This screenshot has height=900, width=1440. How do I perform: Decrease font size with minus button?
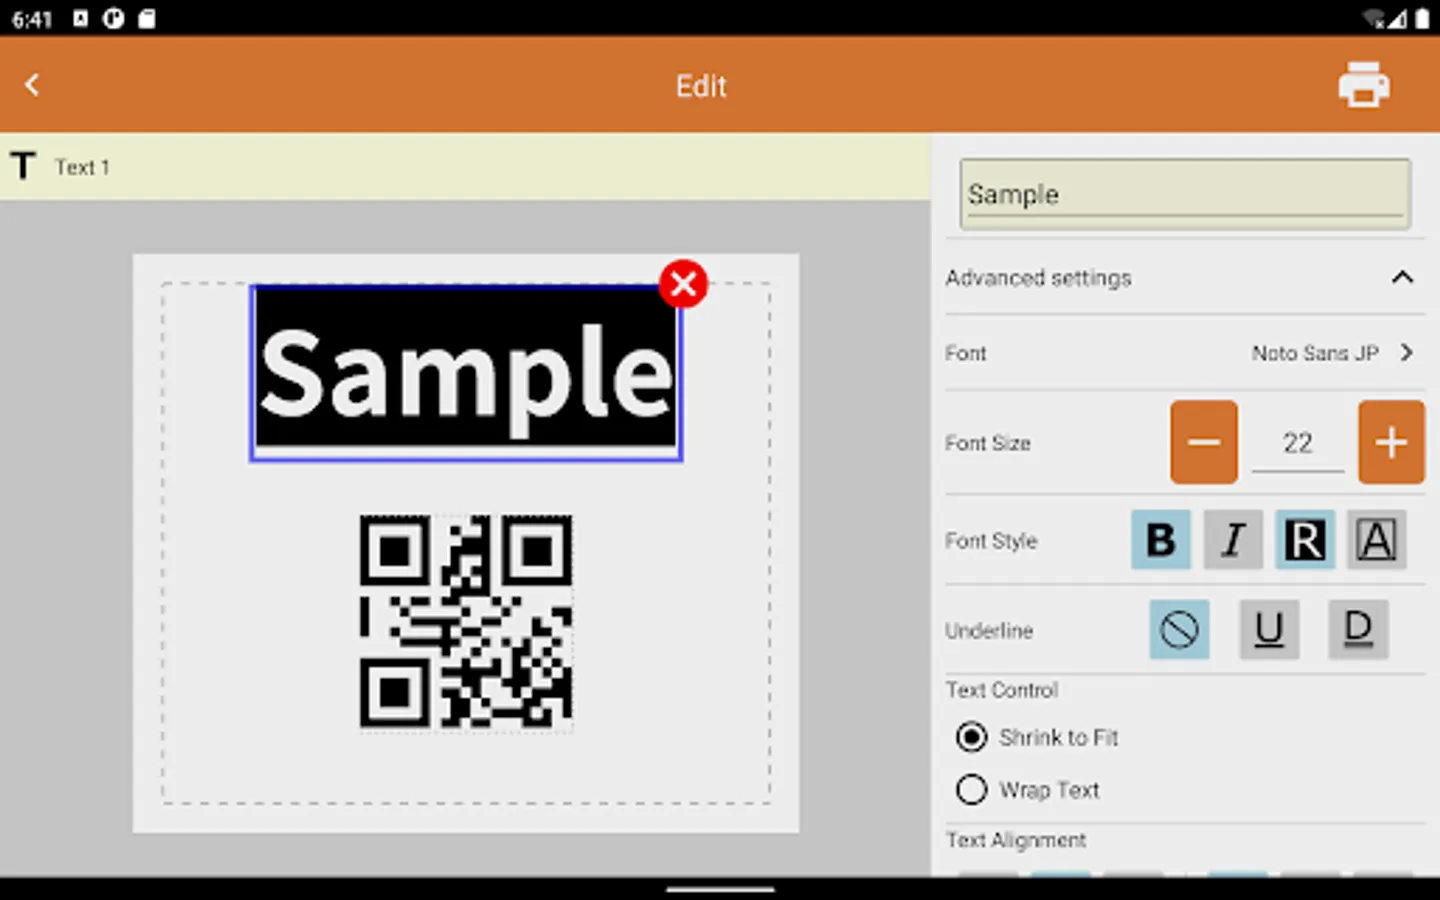pos(1204,443)
